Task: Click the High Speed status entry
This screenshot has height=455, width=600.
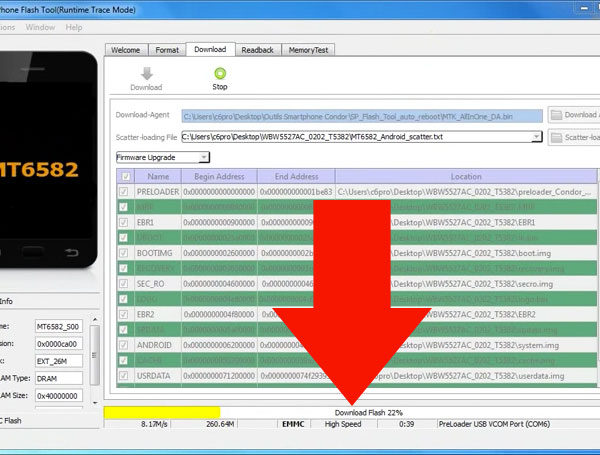Action: pos(343,424)
